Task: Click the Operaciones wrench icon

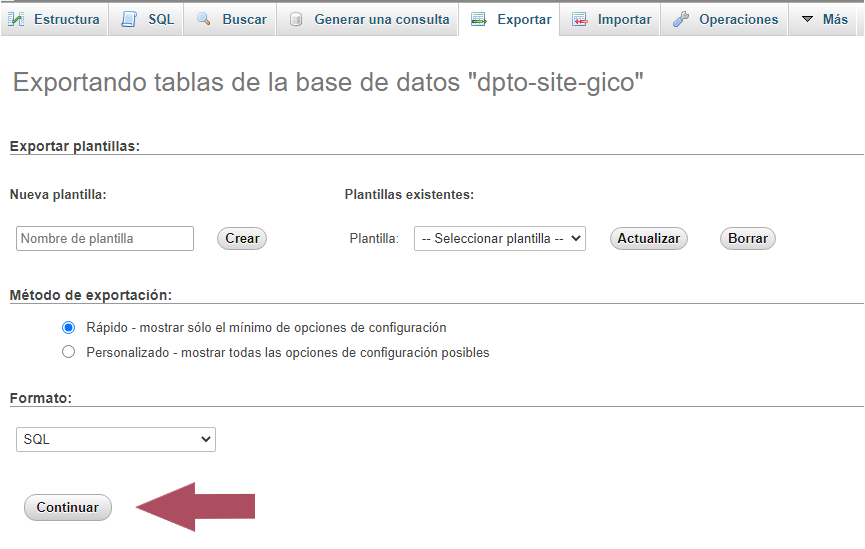Action: coord(681,19)
